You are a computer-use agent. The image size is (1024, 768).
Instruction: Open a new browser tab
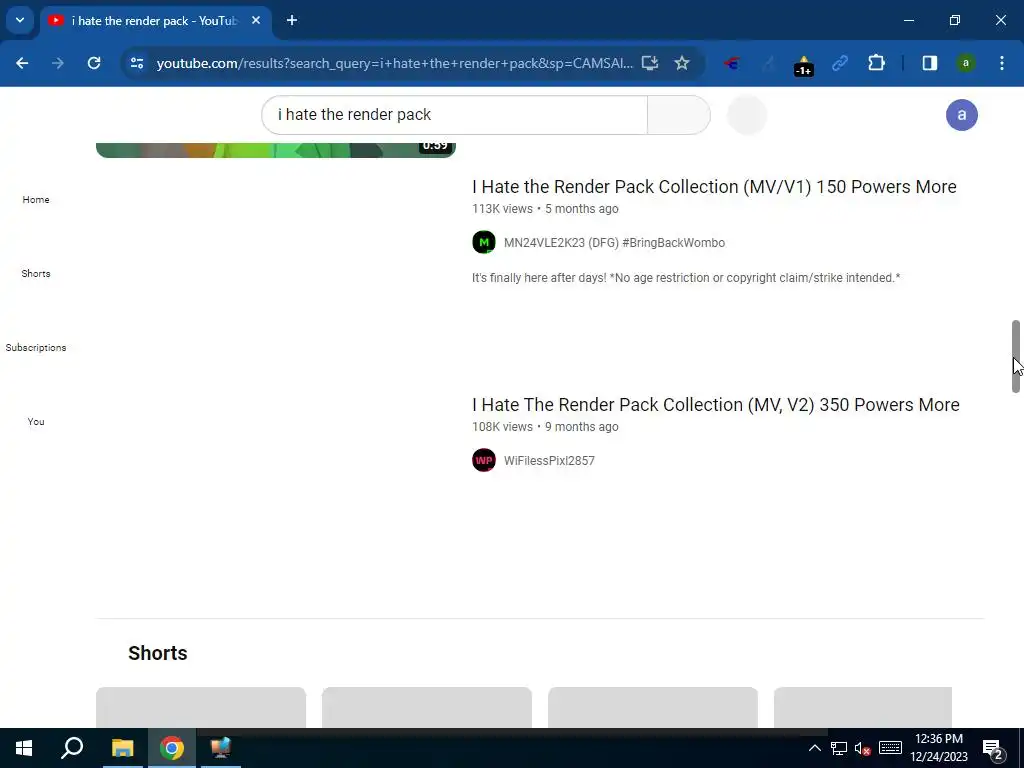[292, 21]
